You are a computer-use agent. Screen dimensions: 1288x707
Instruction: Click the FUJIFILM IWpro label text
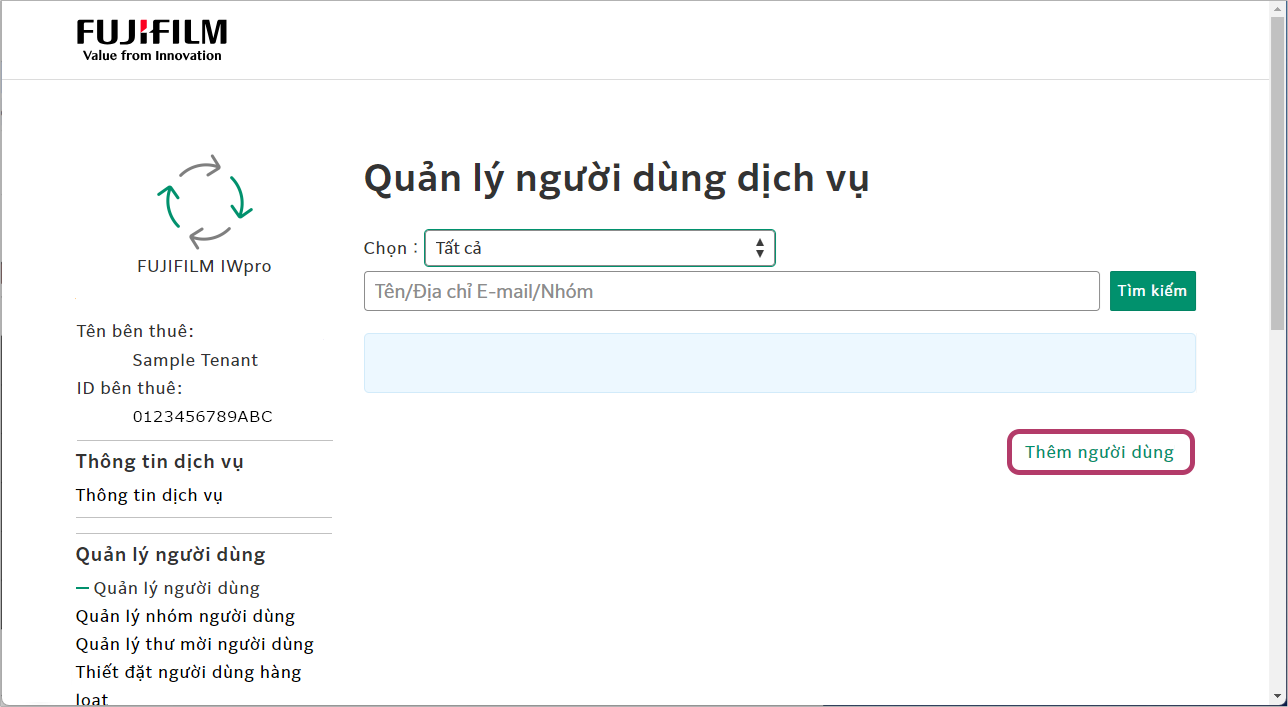point(204,267)
